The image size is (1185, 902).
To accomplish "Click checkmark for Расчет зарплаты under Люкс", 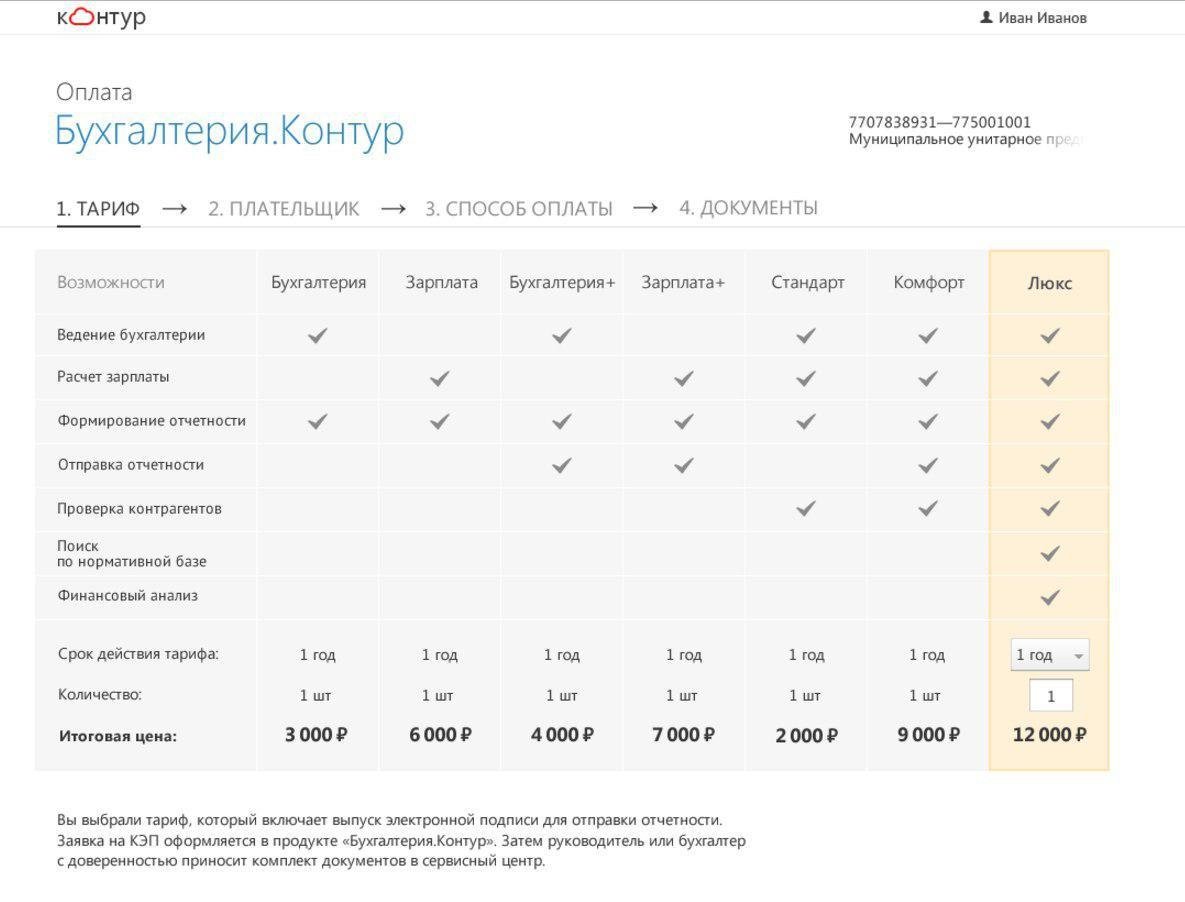I will (1050, 378).
